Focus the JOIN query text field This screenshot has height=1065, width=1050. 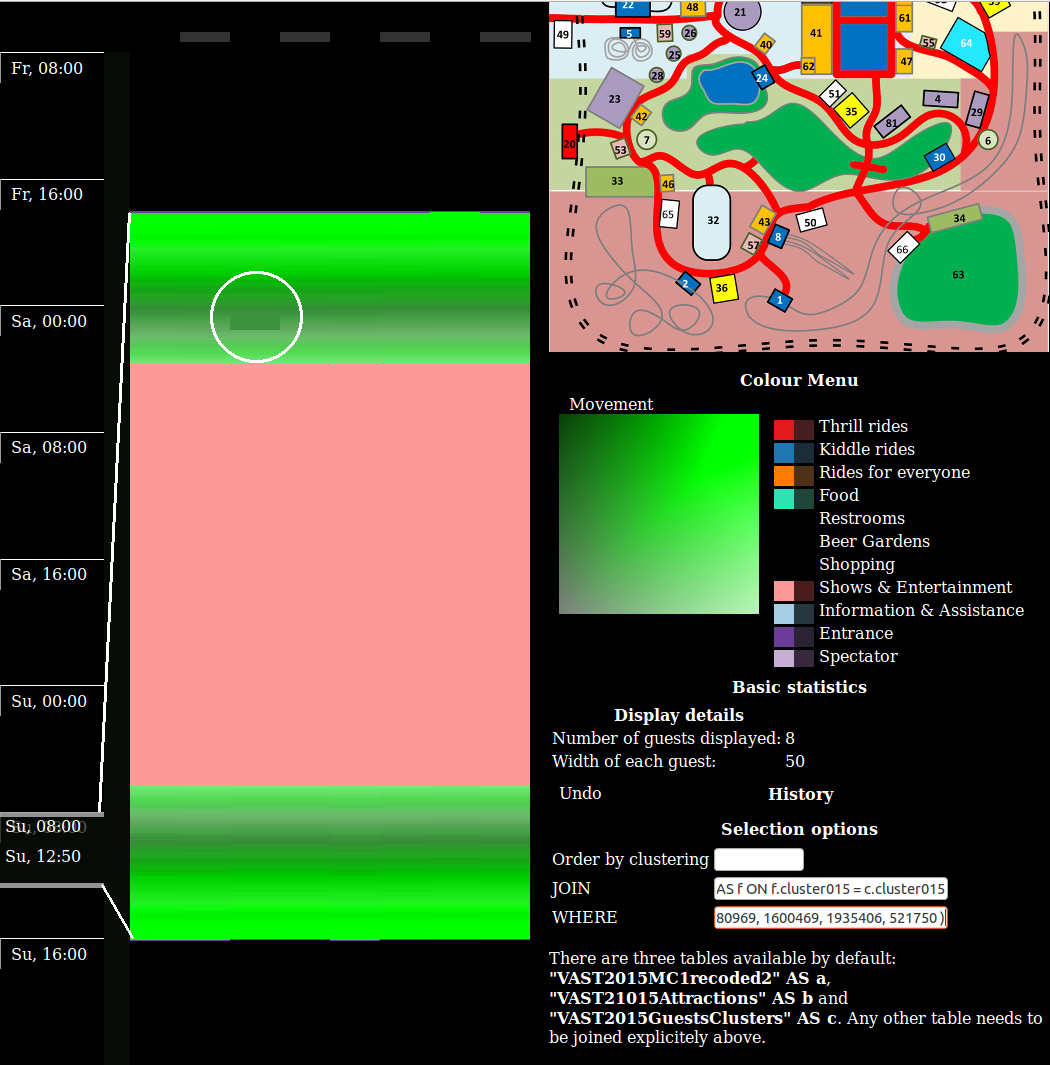click(x=830, y=889)
